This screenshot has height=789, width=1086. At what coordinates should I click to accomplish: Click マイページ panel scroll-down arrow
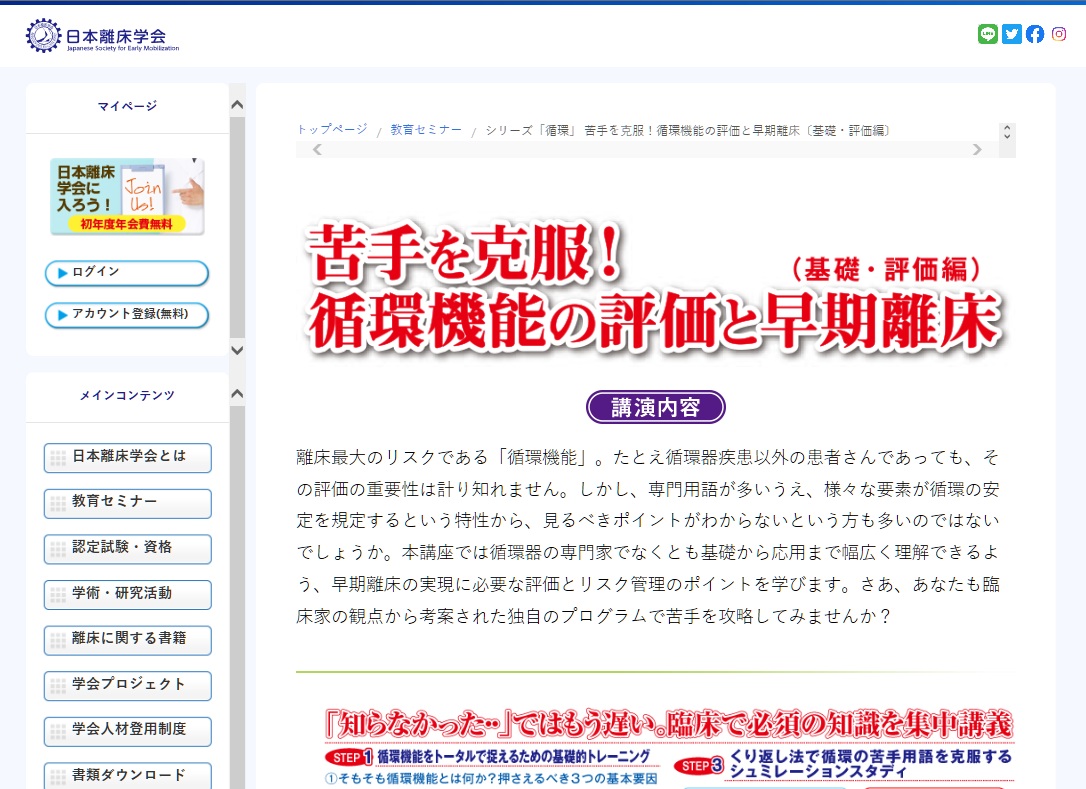click(x=237, y=350)
